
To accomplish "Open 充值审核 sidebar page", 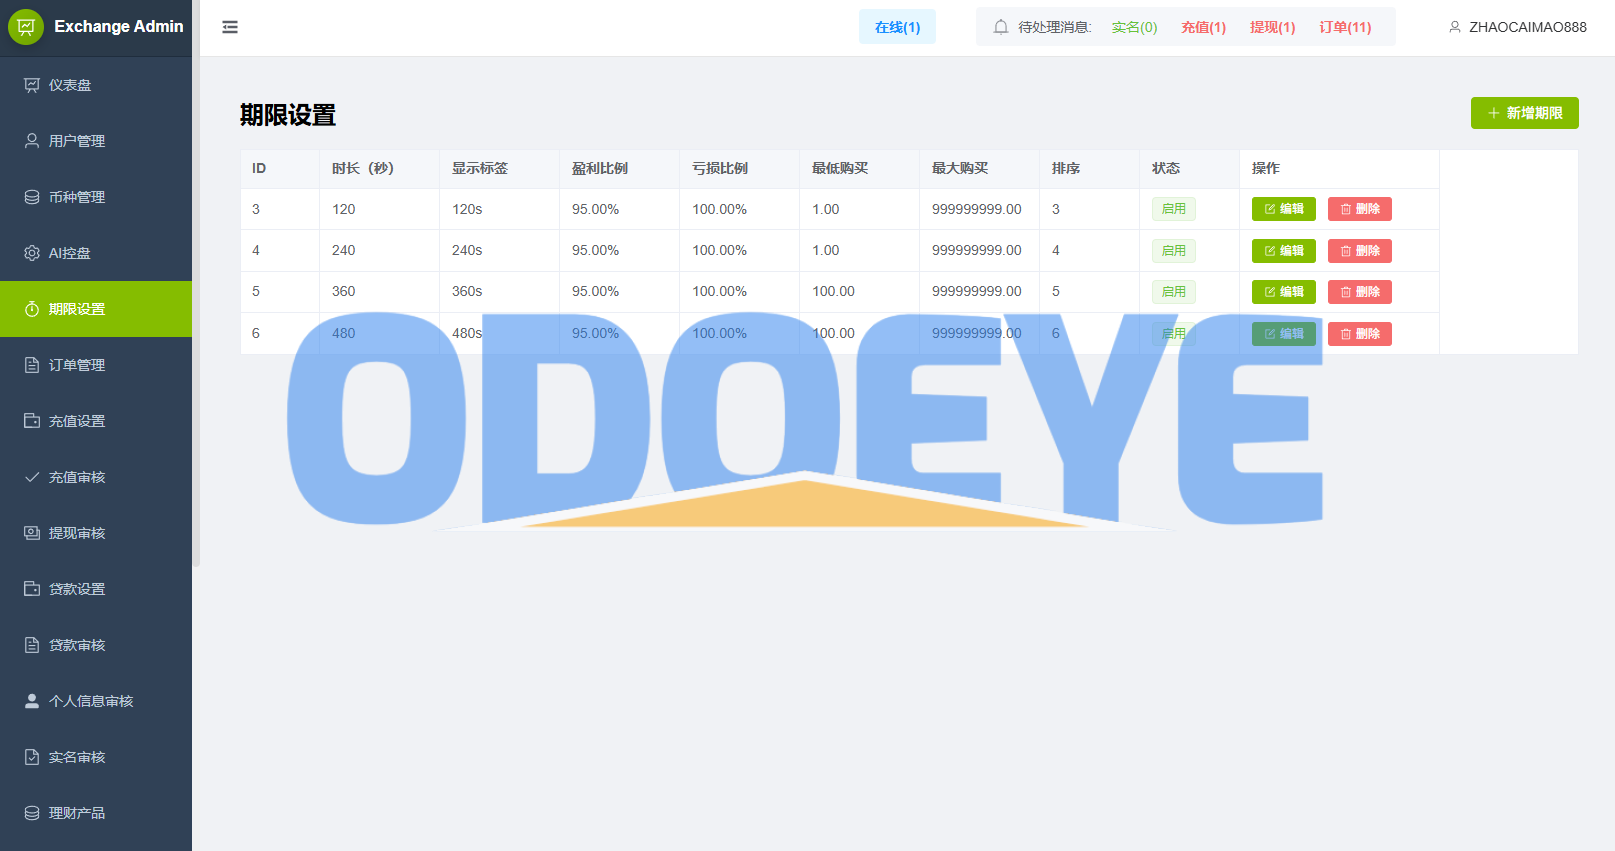I will pyautogui.click(x=76, y=477).
